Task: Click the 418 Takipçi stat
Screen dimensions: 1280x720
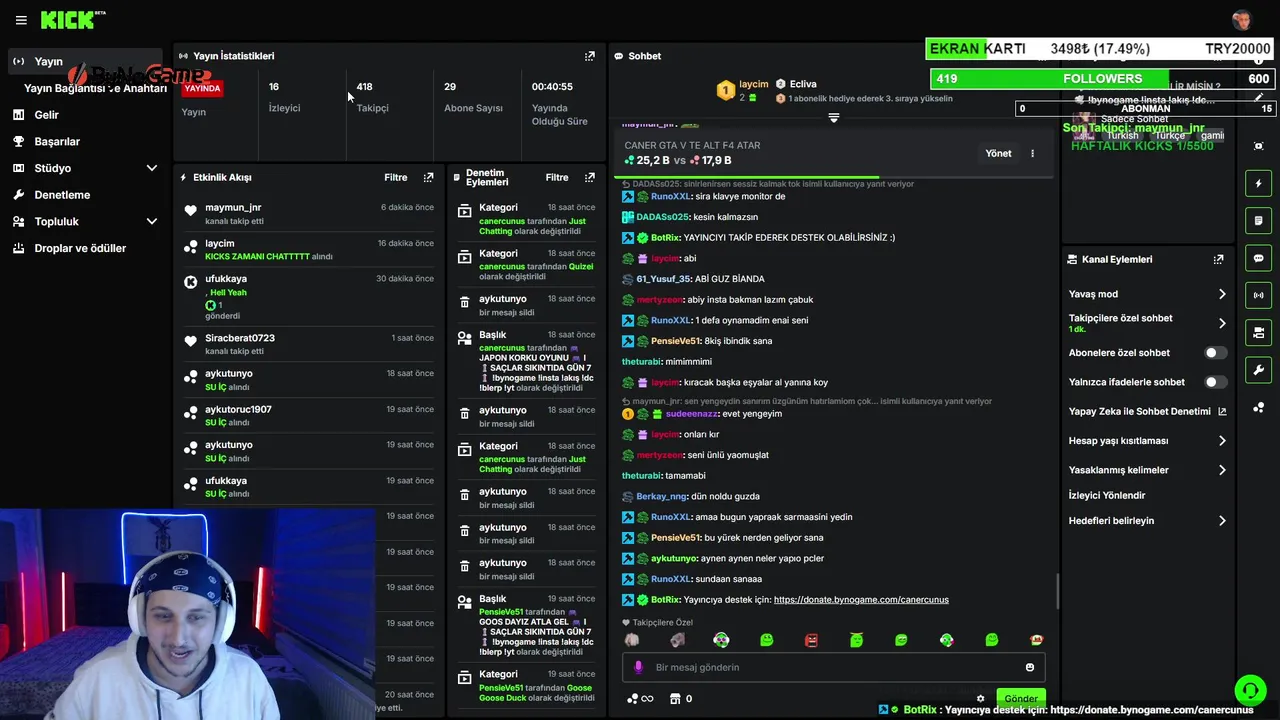Action: point(372,97)
